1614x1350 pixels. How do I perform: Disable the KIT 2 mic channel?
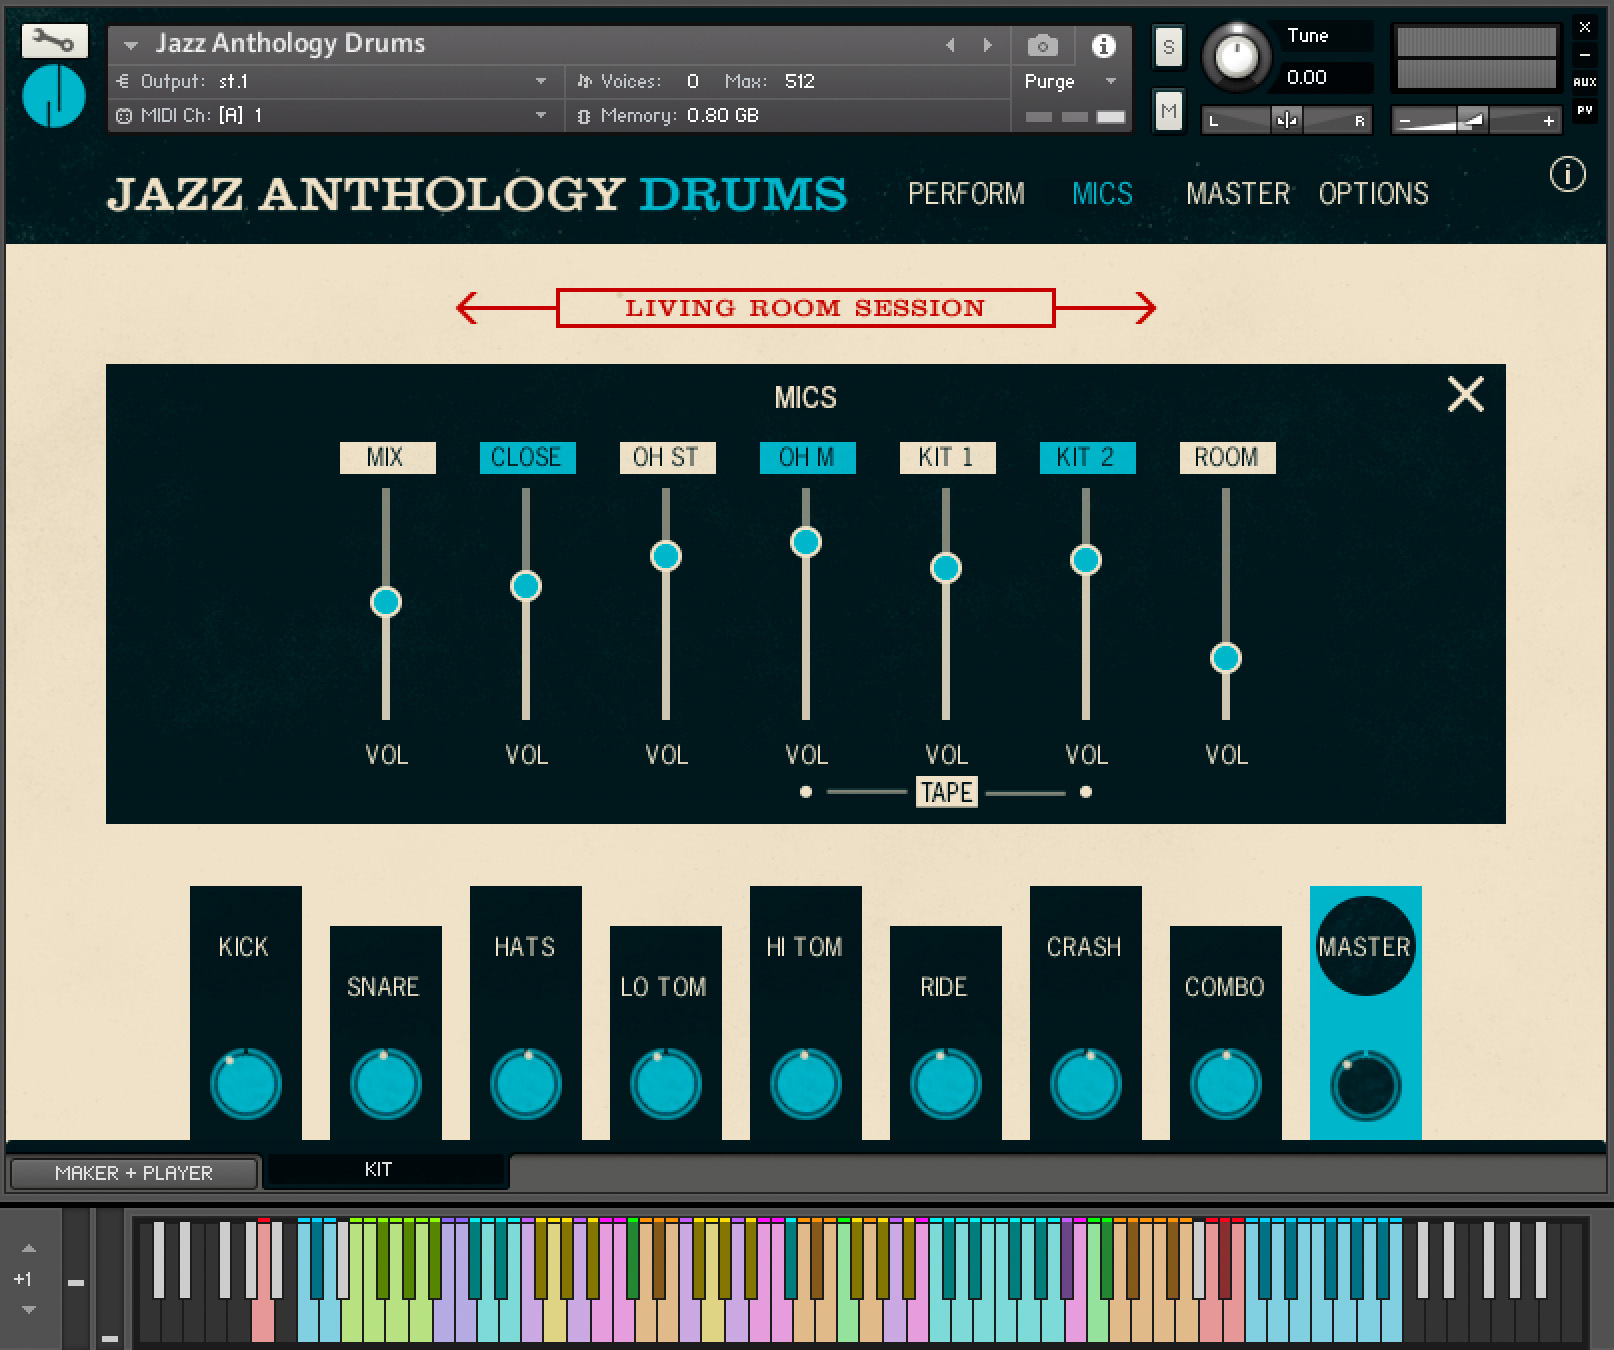[x=1087, y=457]
